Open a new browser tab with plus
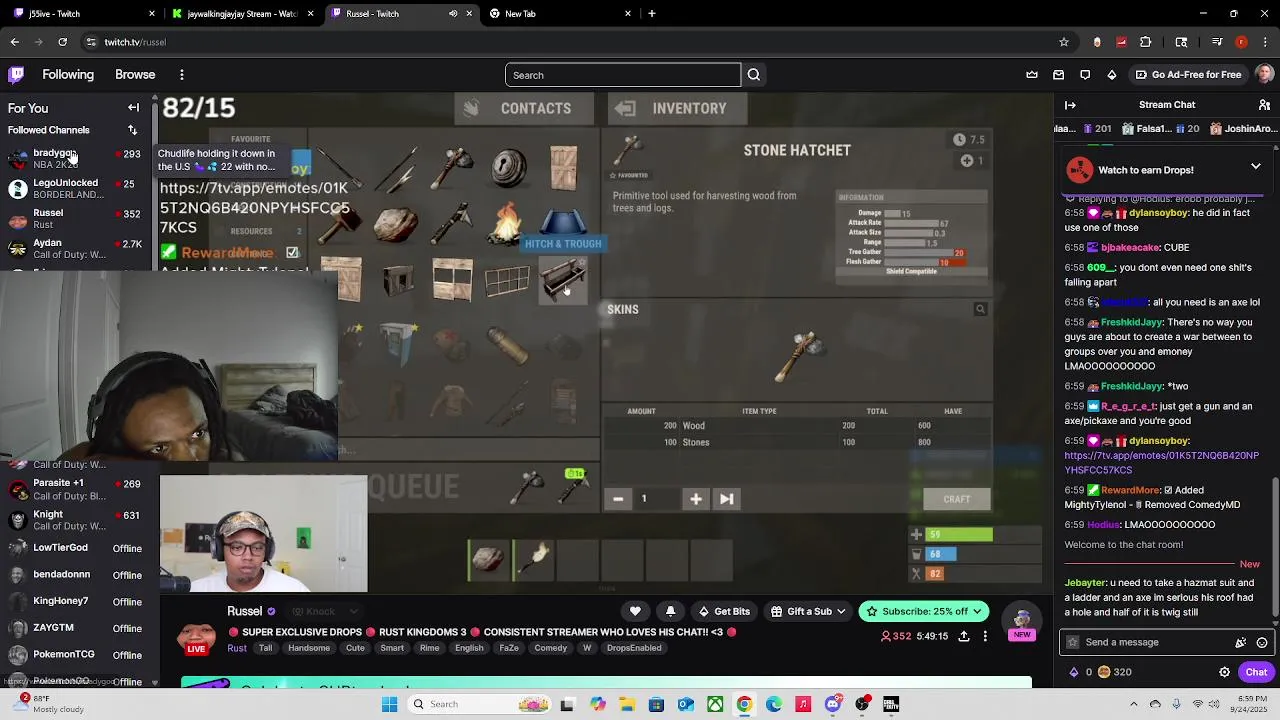 click(652, 14)
